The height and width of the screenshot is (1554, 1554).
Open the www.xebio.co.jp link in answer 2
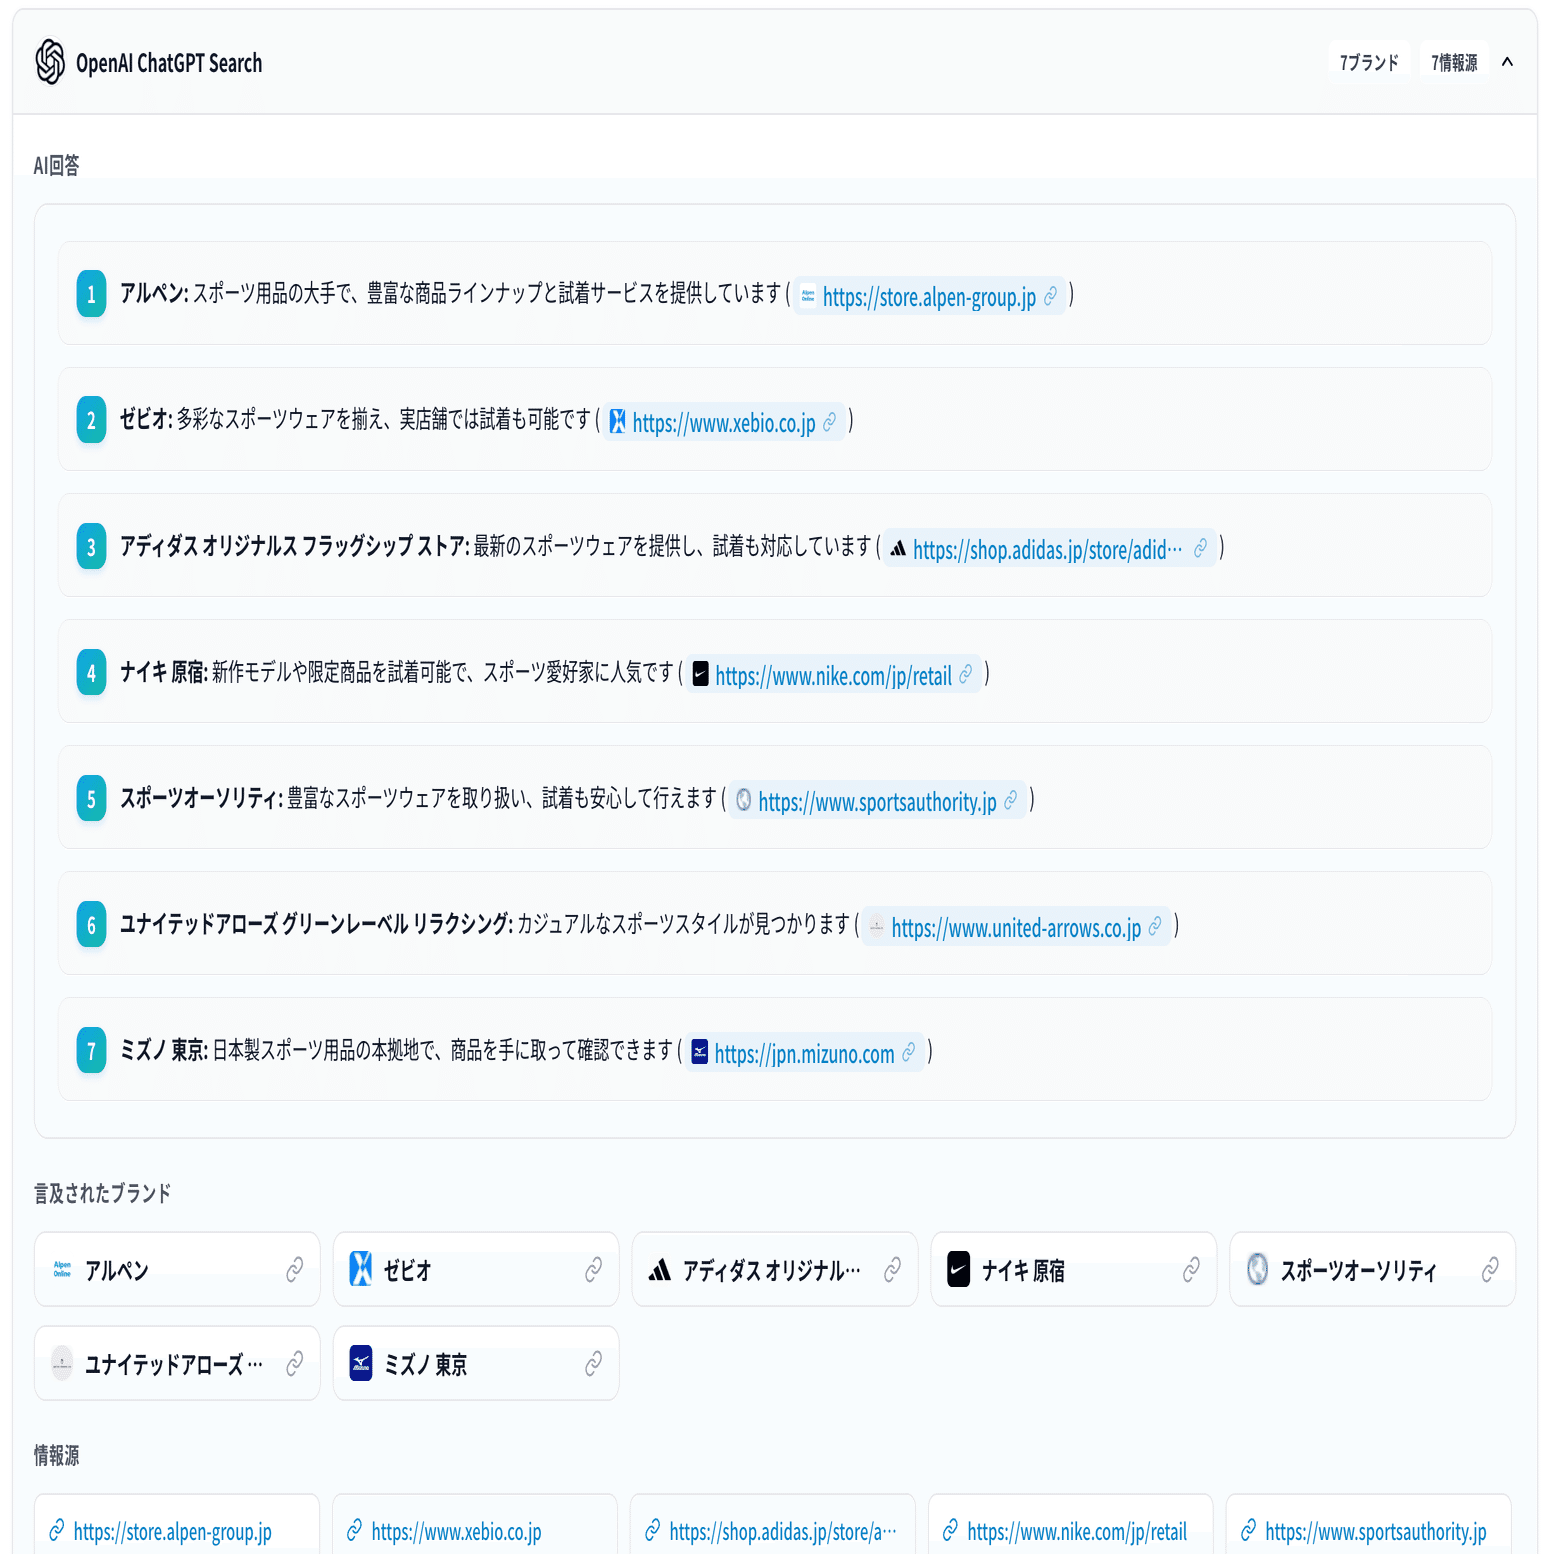pos(724,423)
